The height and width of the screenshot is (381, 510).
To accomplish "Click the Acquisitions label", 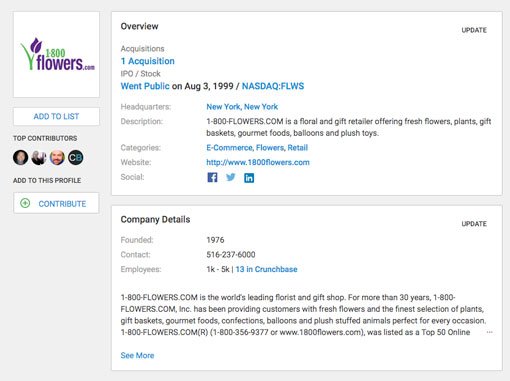I will tap(142, 49).
